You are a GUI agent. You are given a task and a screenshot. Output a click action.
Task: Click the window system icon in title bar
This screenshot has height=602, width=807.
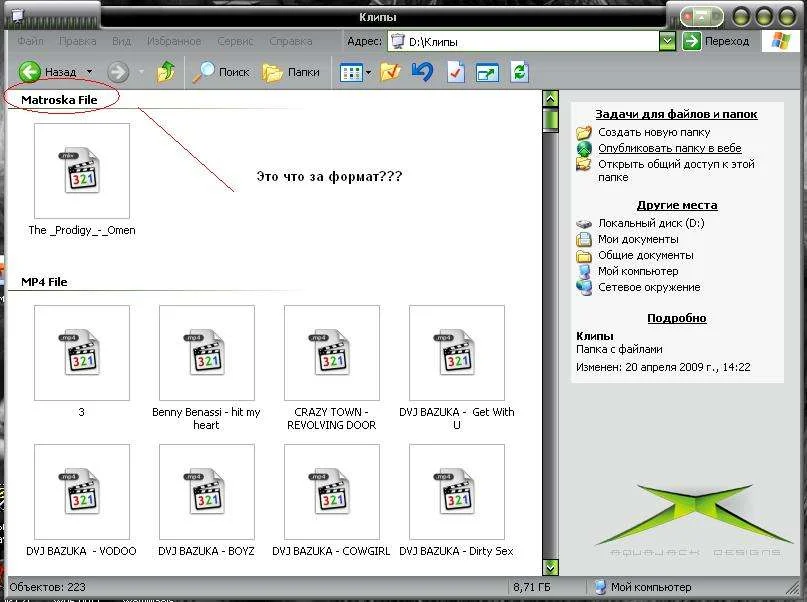pos(17,15)
